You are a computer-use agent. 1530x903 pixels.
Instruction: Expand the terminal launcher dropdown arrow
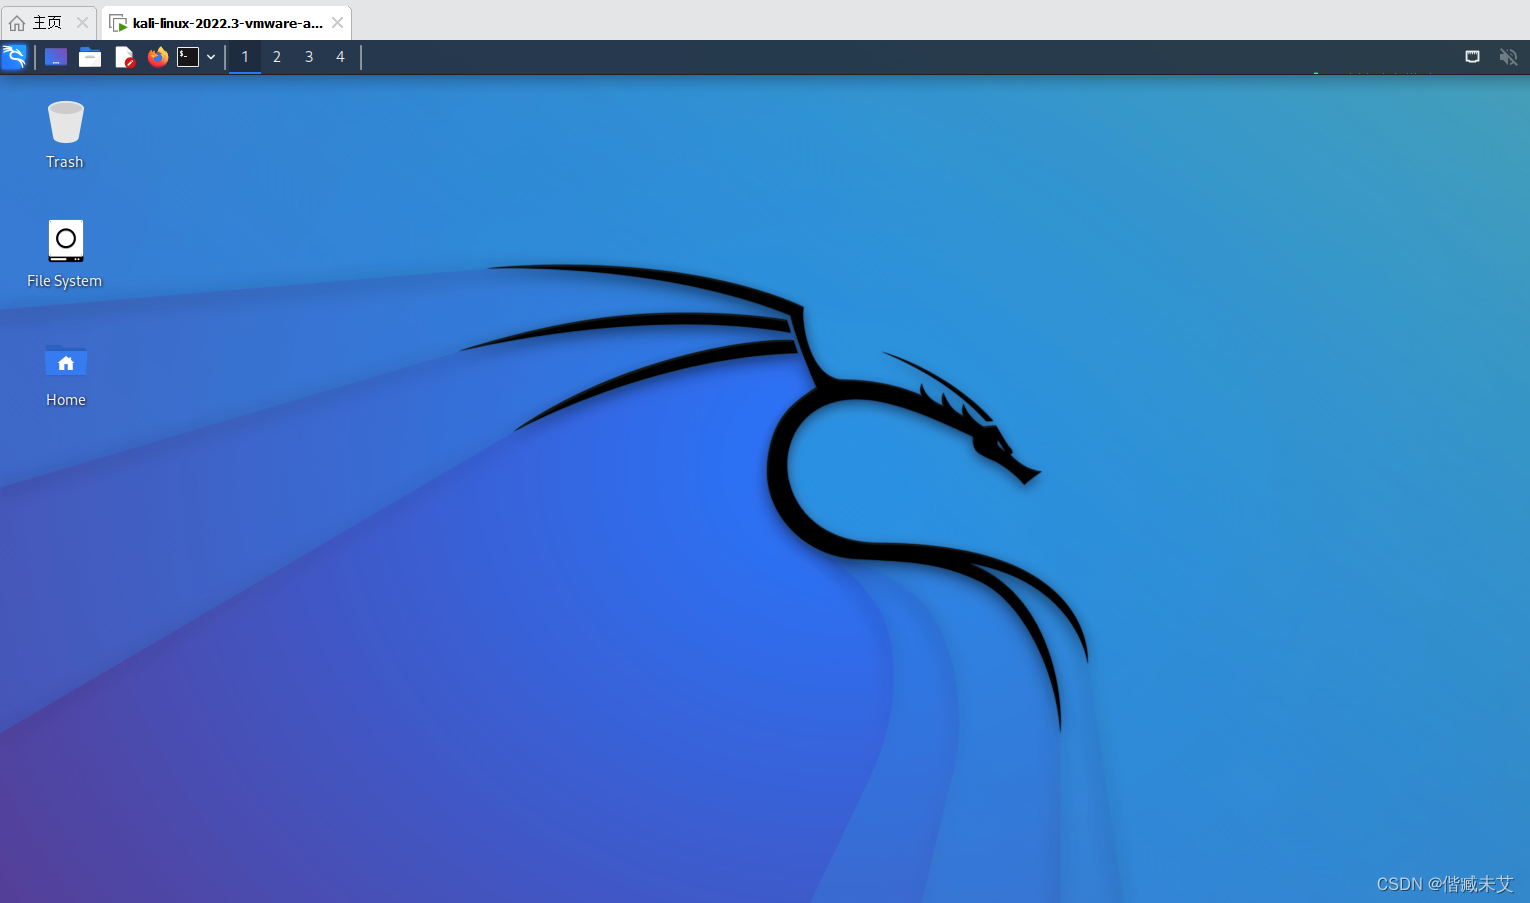tap(210, 57)
